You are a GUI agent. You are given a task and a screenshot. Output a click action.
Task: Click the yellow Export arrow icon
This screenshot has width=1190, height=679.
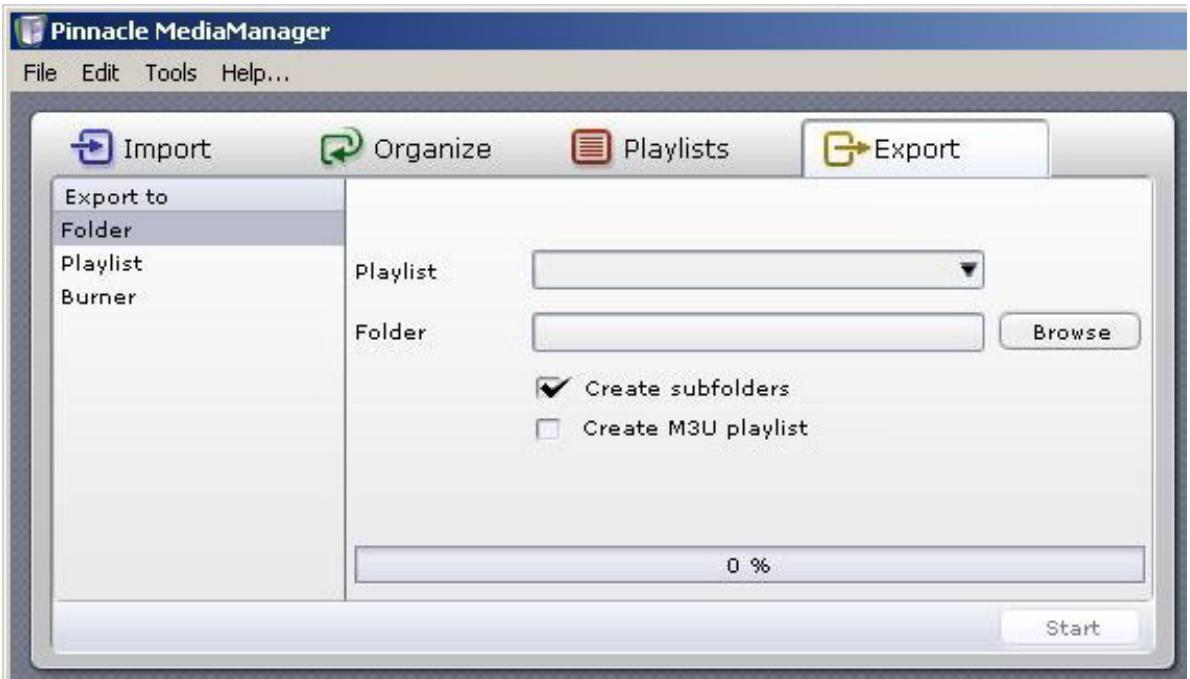(845, 148)
